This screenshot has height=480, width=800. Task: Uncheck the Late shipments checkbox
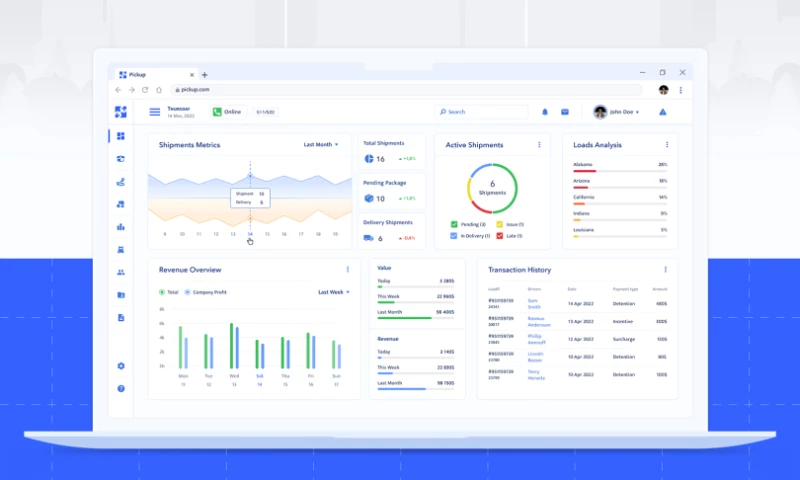pos(500,235)
